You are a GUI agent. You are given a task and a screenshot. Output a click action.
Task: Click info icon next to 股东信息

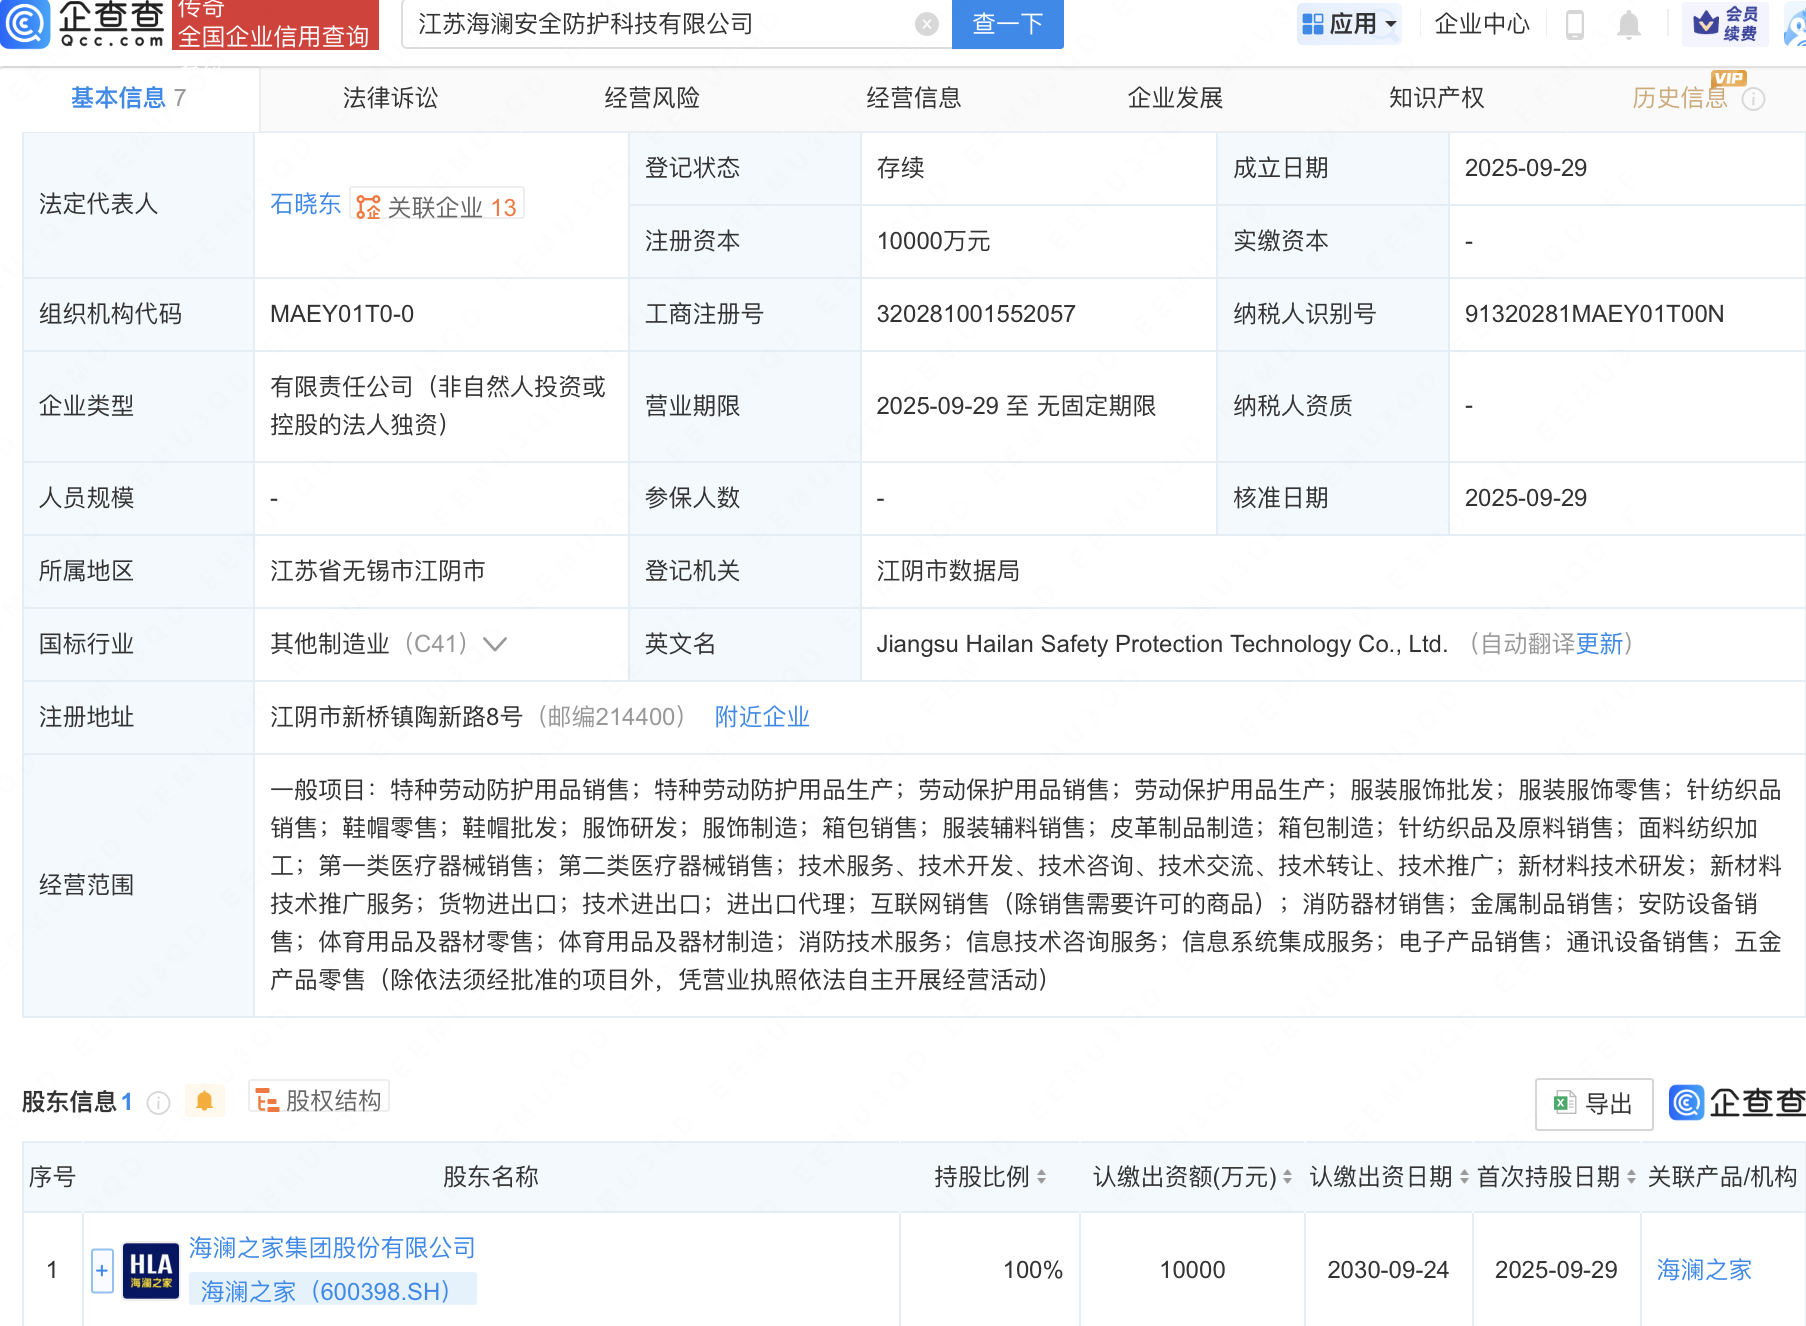tap(158, 1102)
